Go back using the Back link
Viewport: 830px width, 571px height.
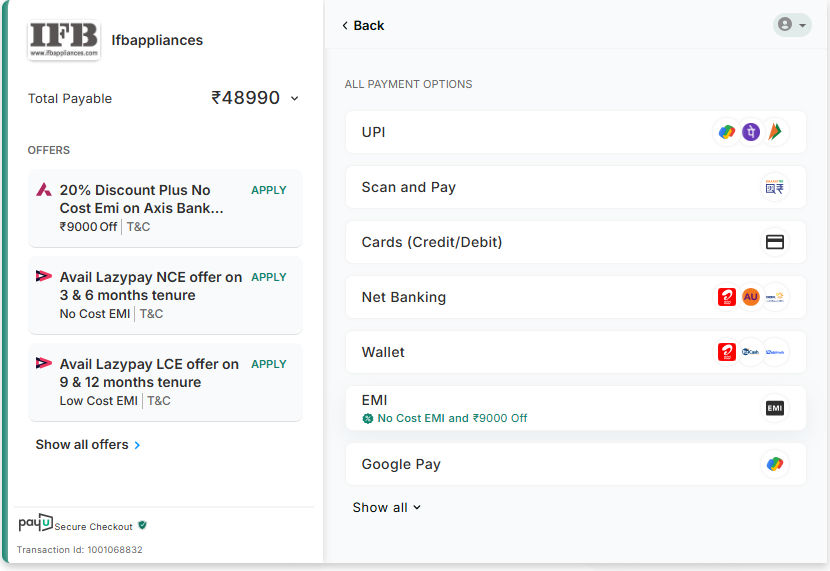(363, 25)
